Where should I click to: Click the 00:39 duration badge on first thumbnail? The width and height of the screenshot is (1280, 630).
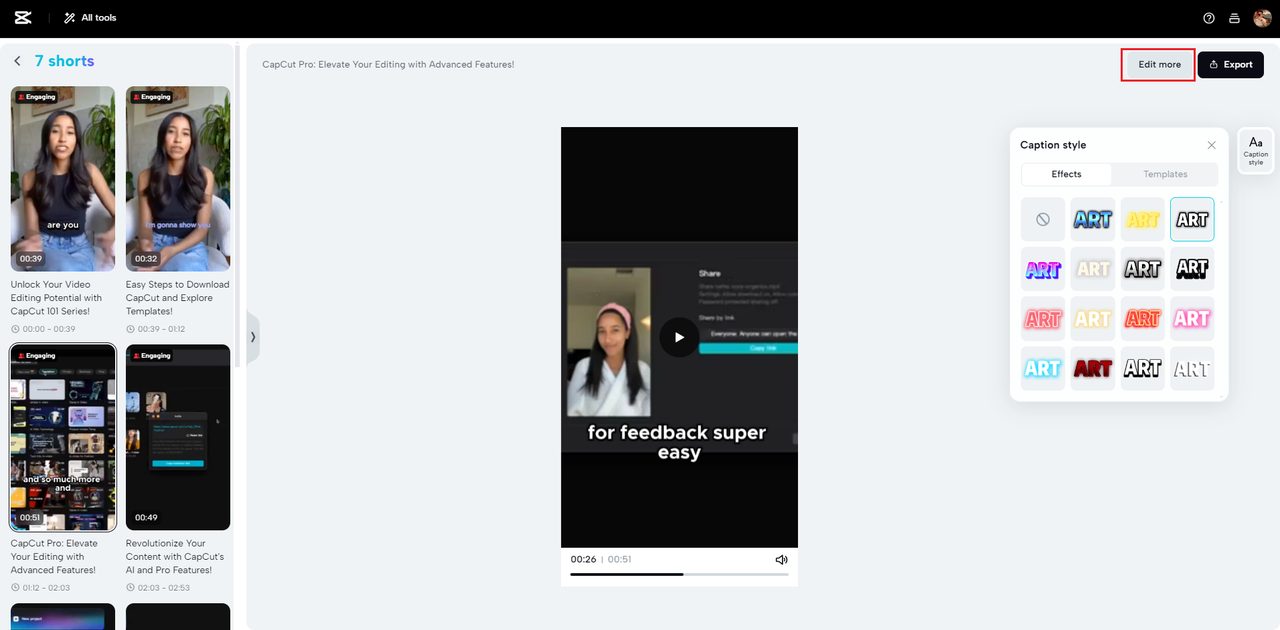coord(31,259)
